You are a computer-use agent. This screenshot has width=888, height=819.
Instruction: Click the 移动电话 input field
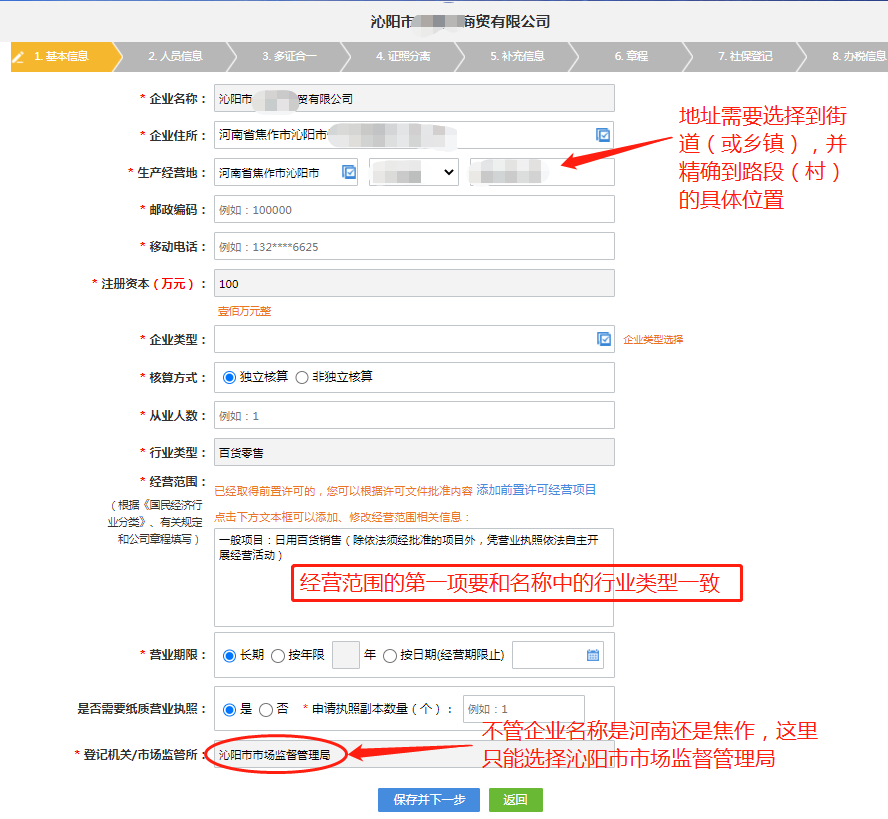[412, 245]
